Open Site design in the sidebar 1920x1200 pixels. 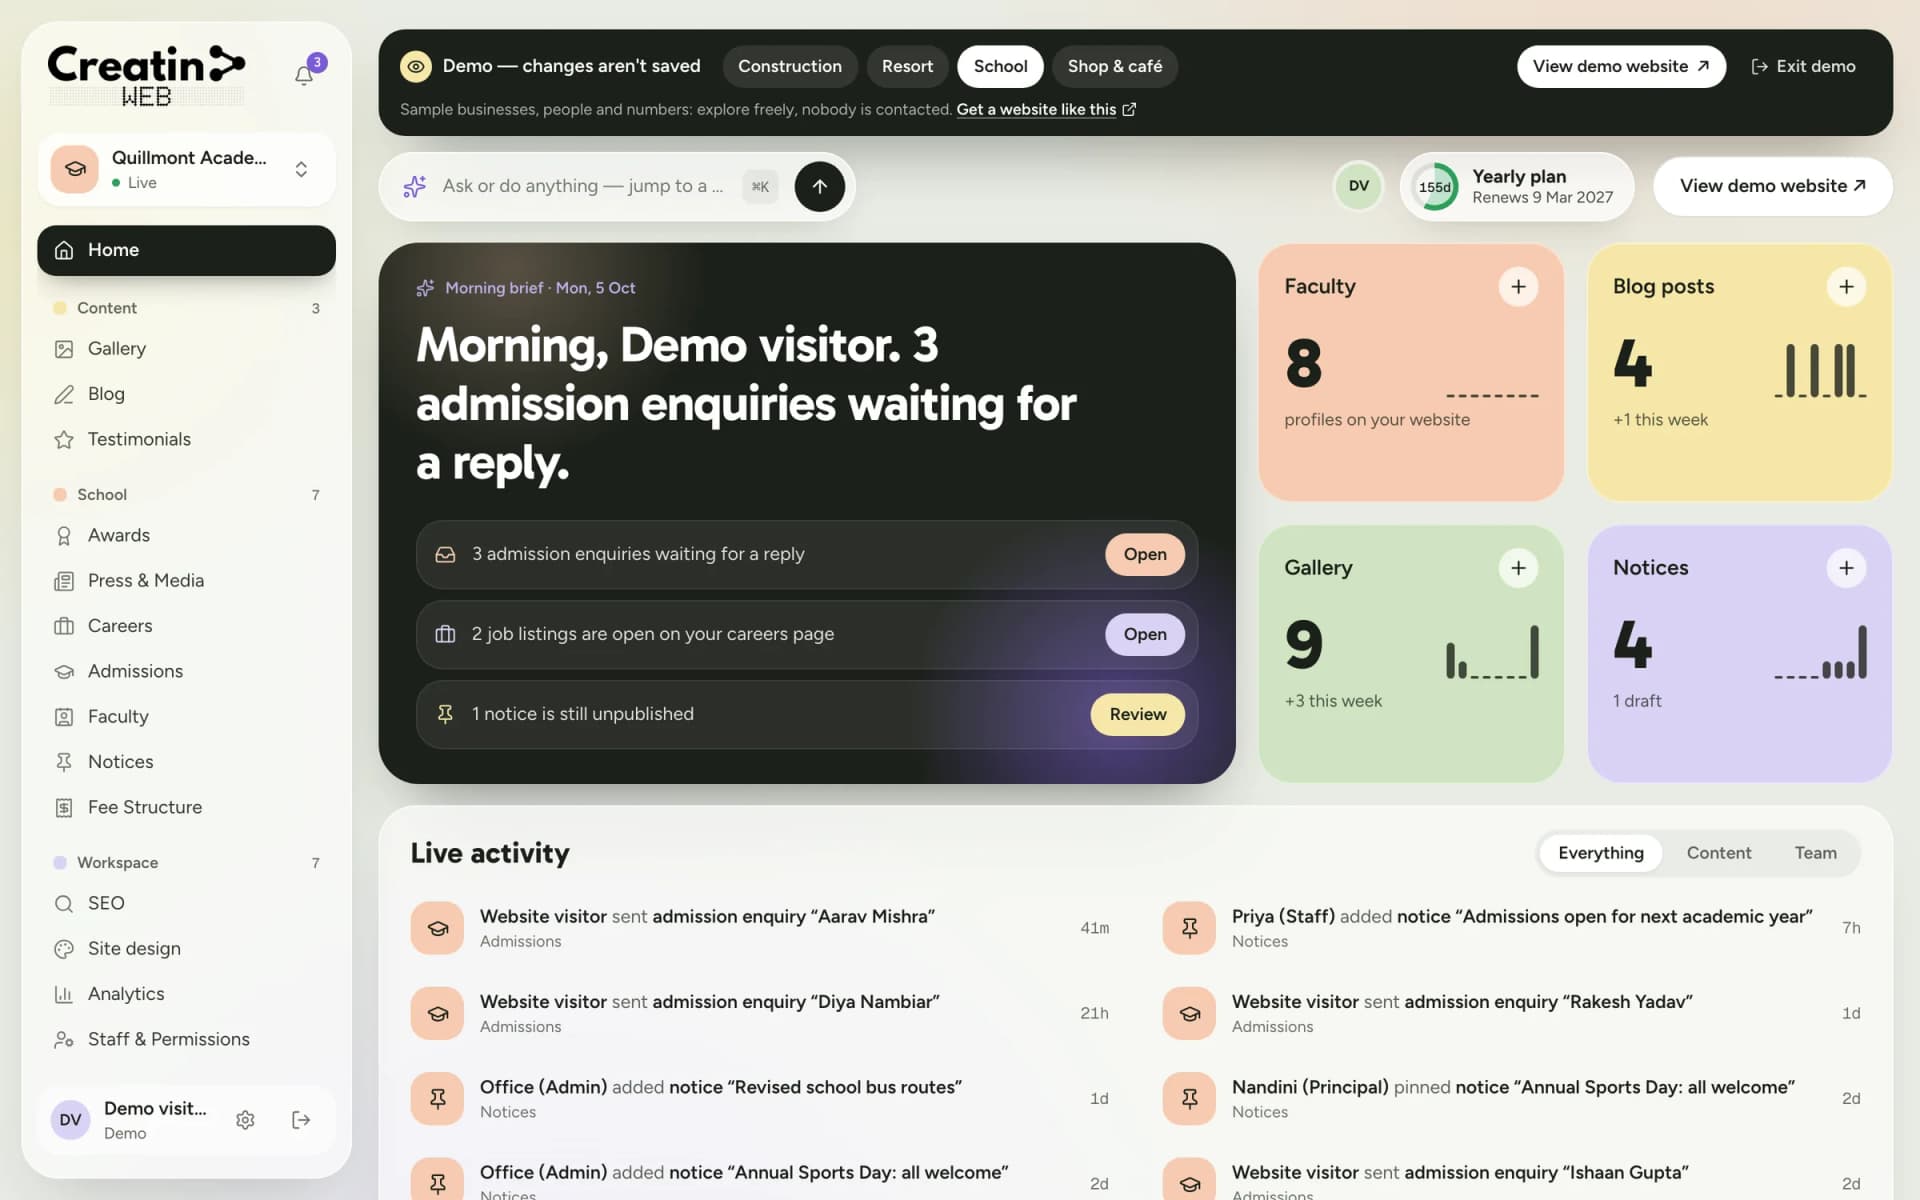pyautogui.click(x=186, y=948)
